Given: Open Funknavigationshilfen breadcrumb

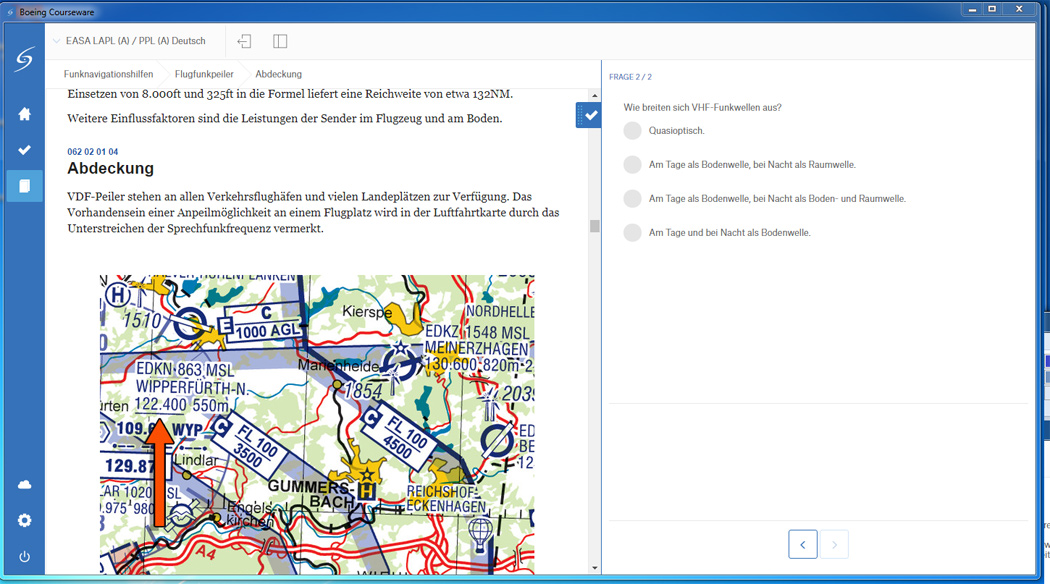Looking at the screenshot, I should 108,74.
